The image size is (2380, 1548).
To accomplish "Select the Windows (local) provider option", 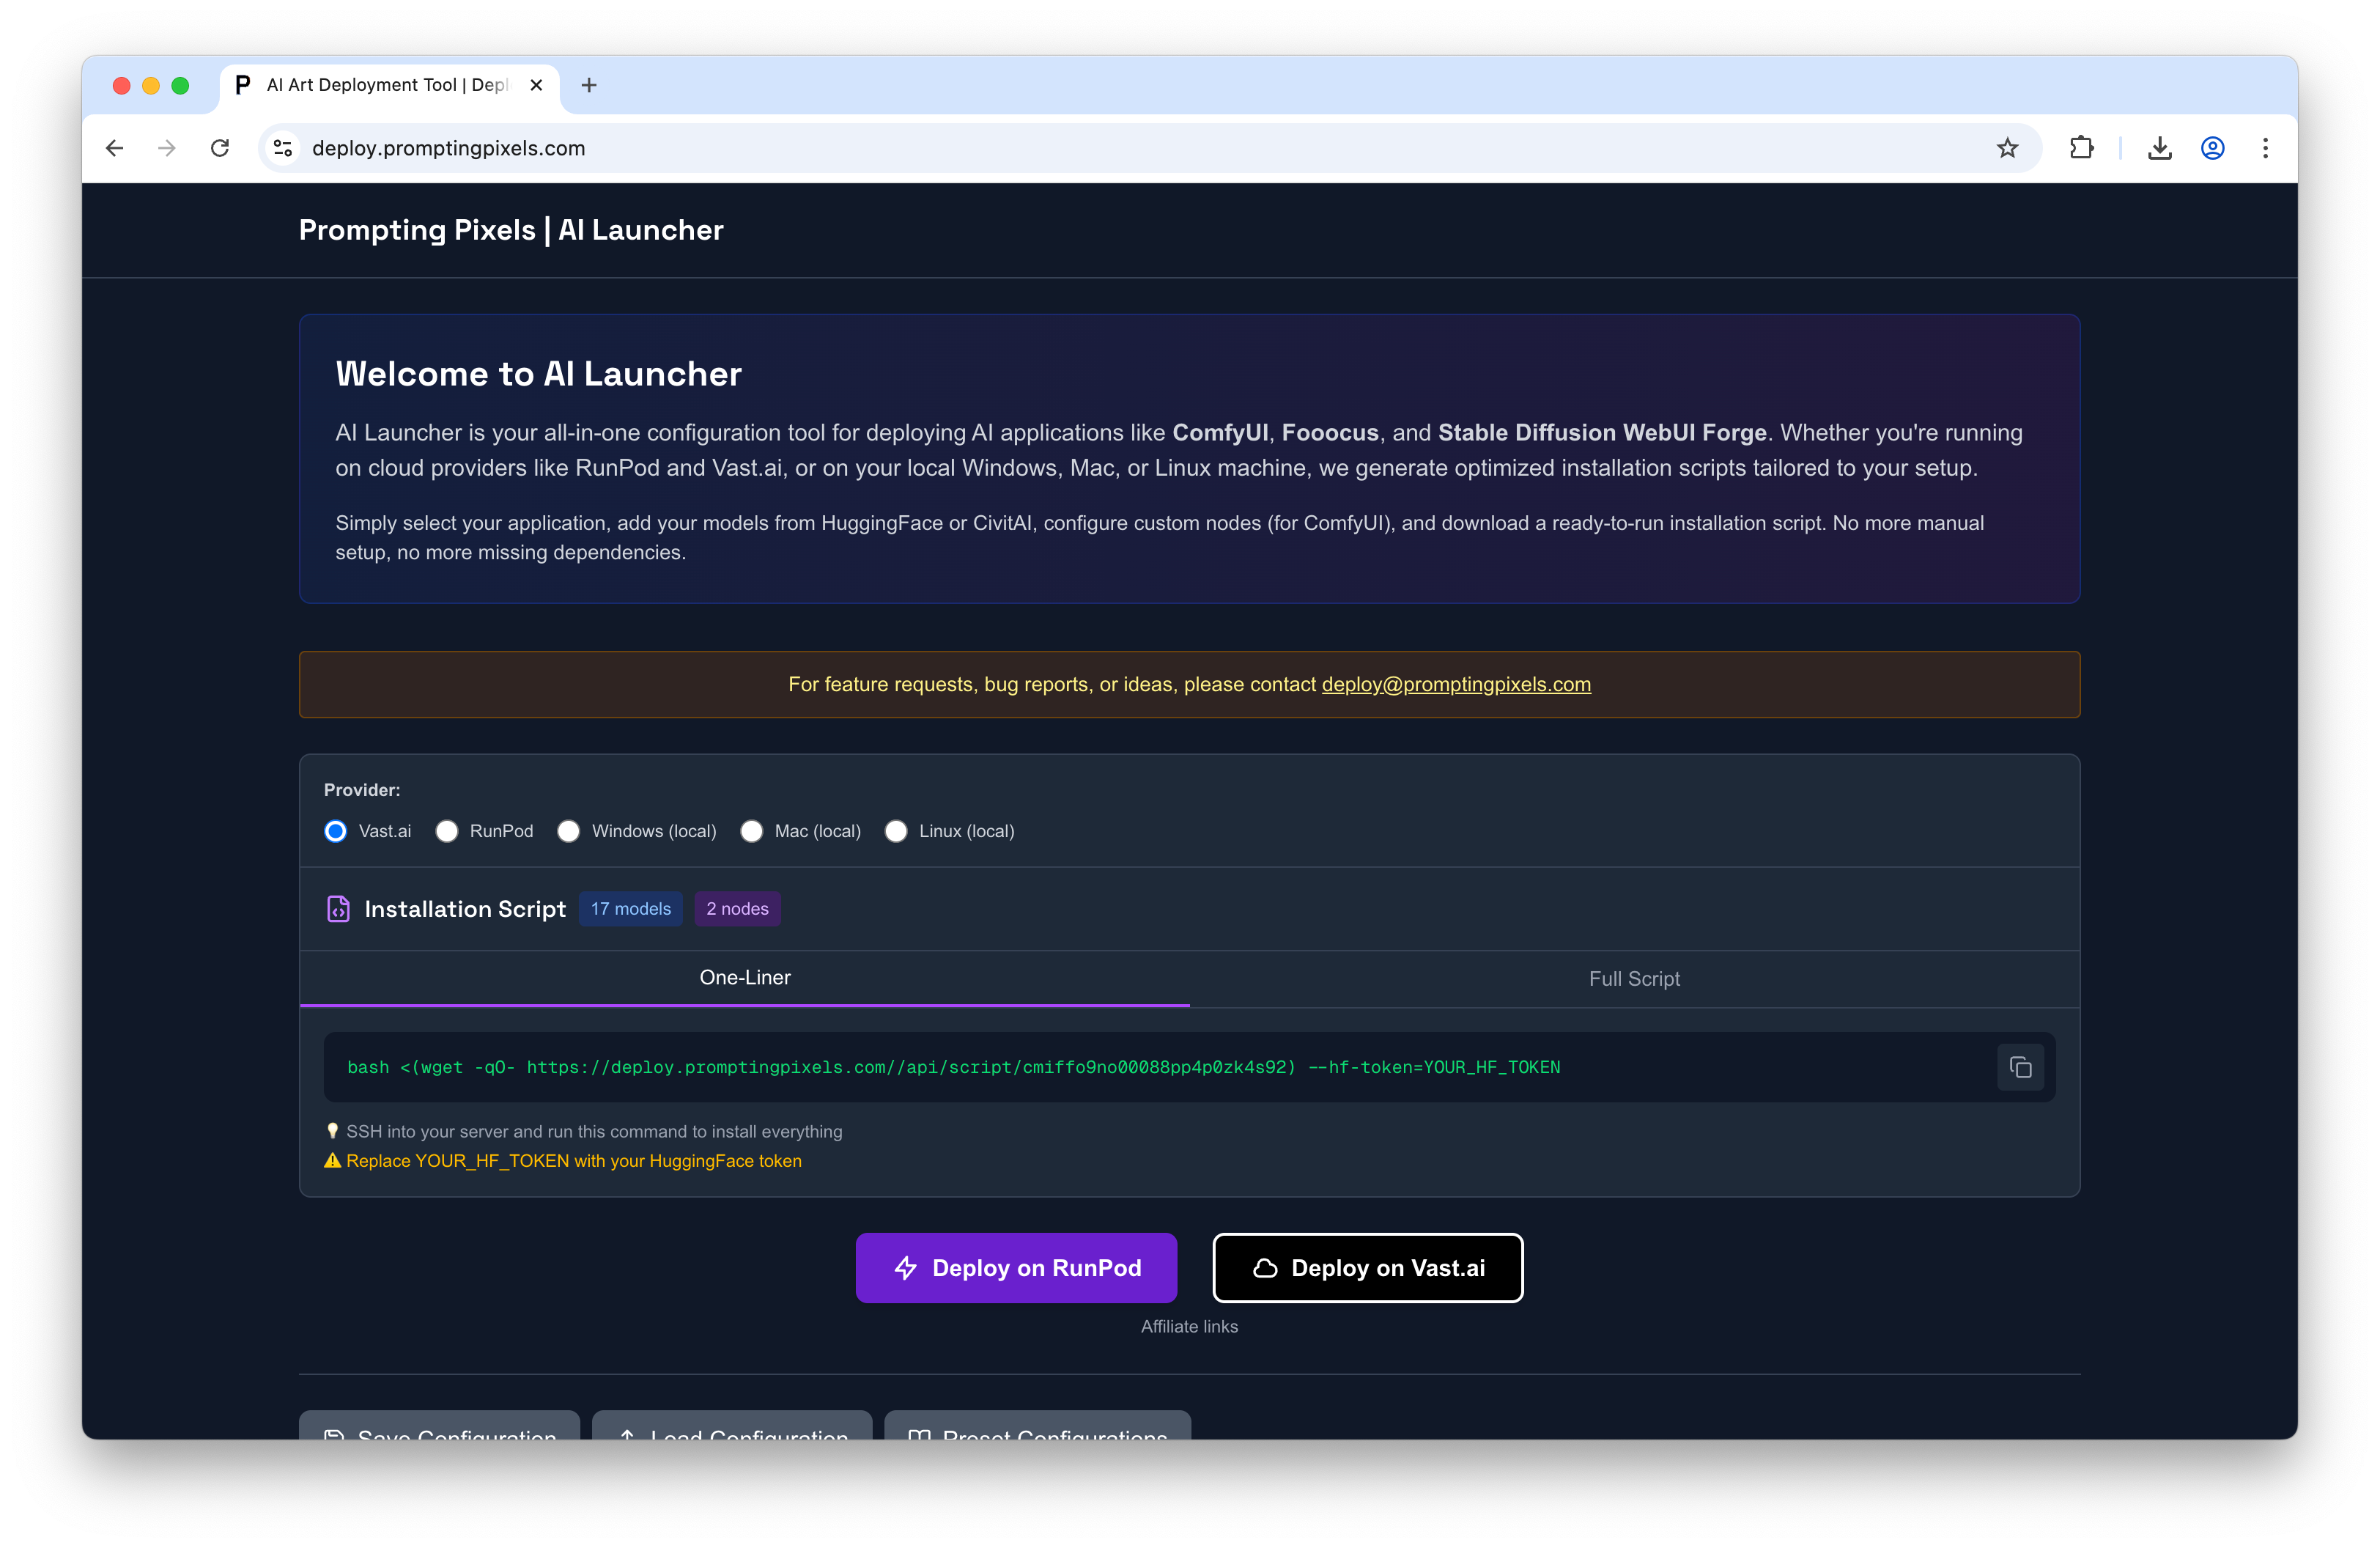I will coord(569,831).
